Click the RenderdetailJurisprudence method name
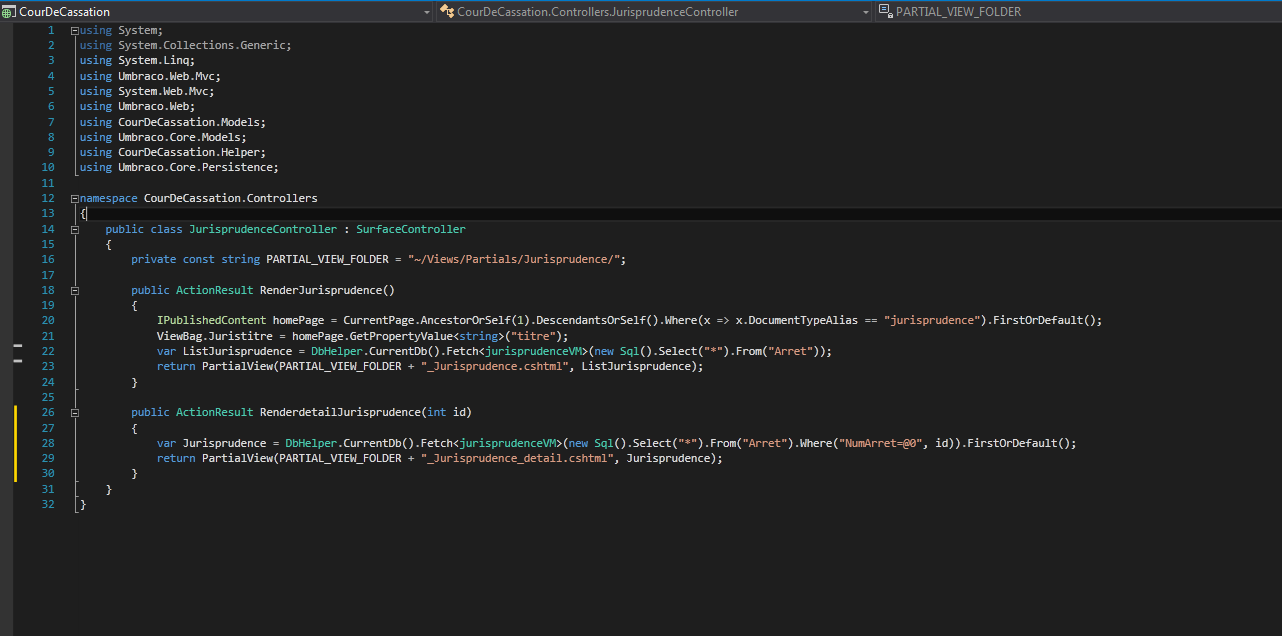The height and width of the screenshot is (636, 1282). [340, 412]
